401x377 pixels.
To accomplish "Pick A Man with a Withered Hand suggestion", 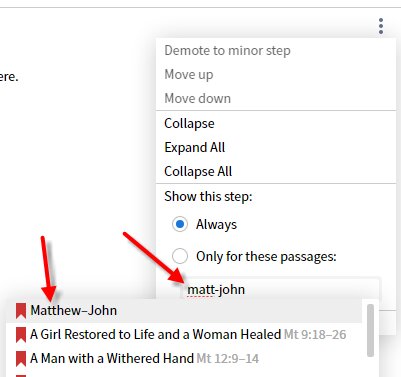I will [184, 359].
